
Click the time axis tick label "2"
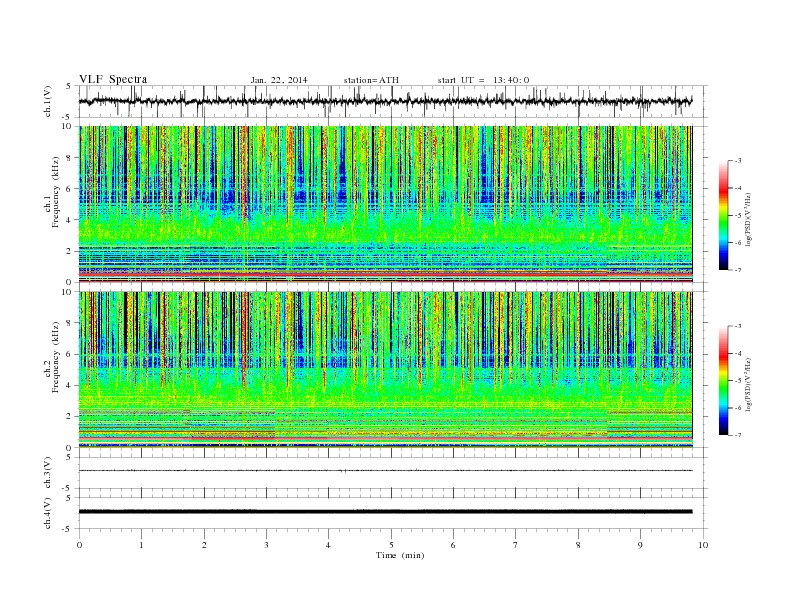pos(204,545)
